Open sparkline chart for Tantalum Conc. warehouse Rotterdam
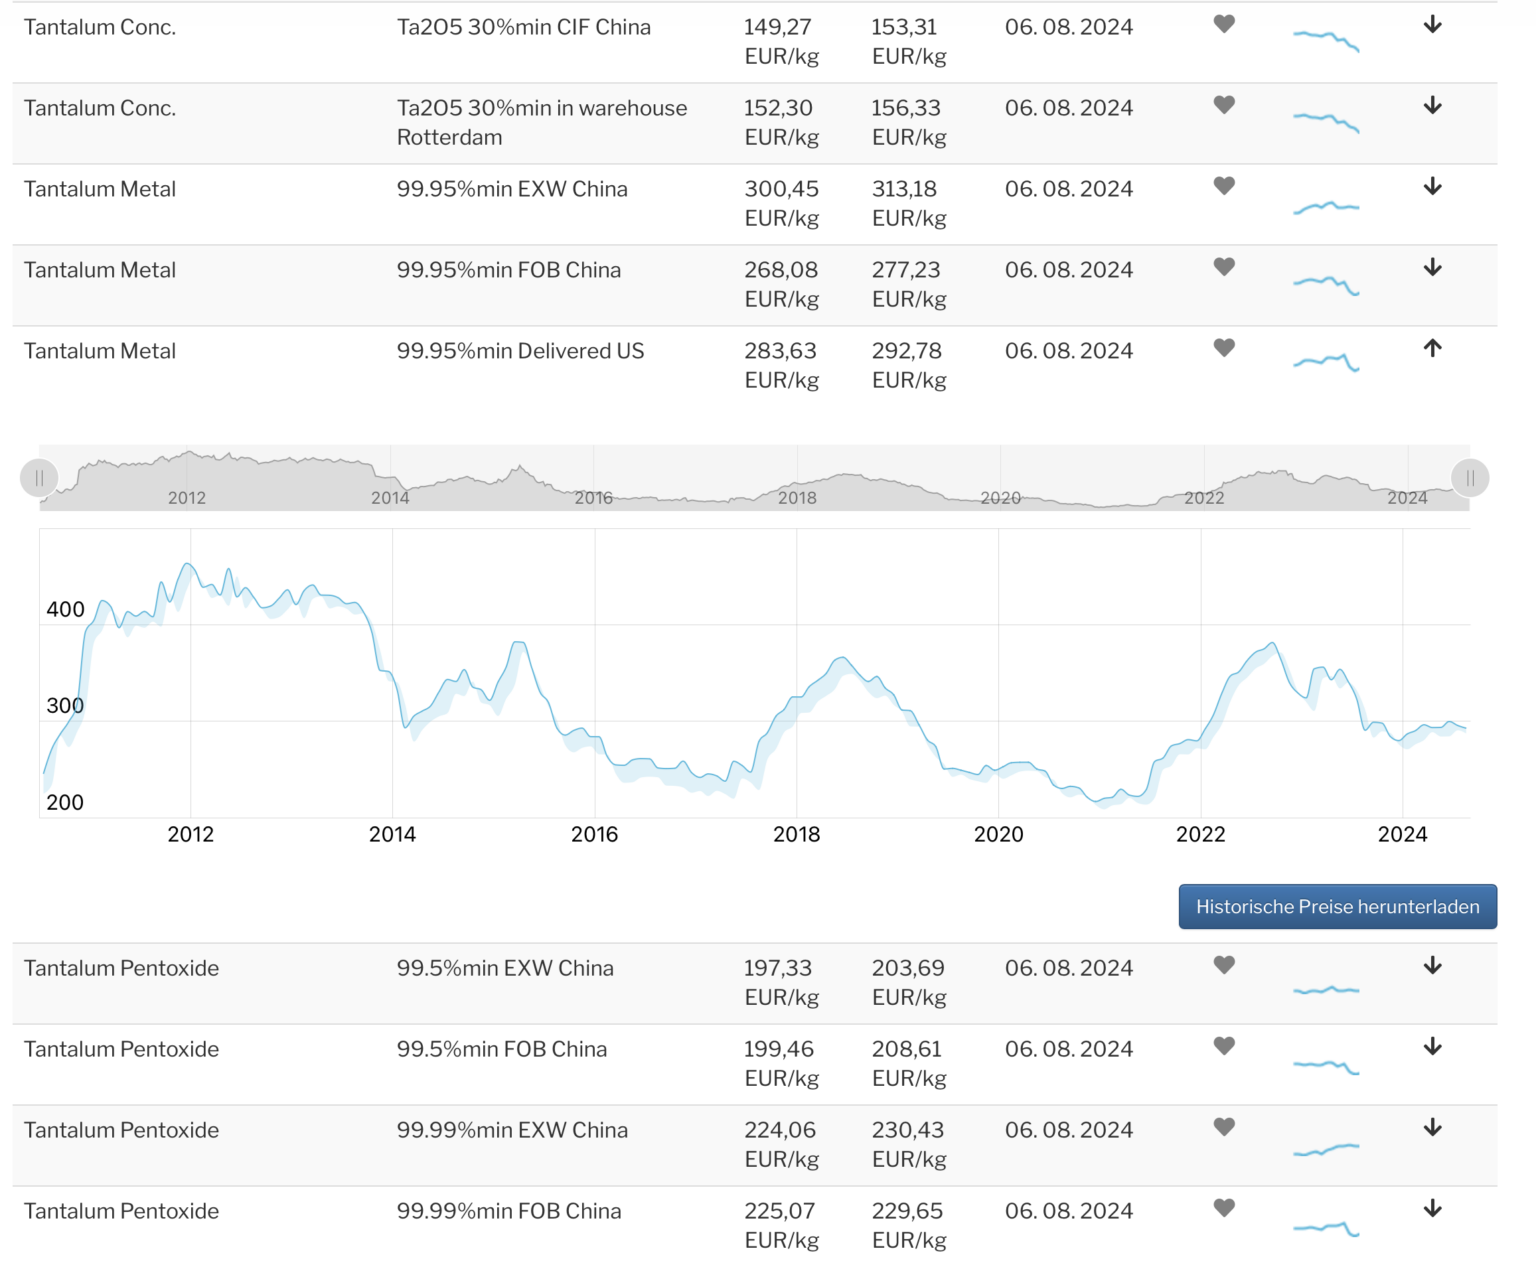The width and height of the screenshot is (1536, 1265). [x=1326, y=121]
